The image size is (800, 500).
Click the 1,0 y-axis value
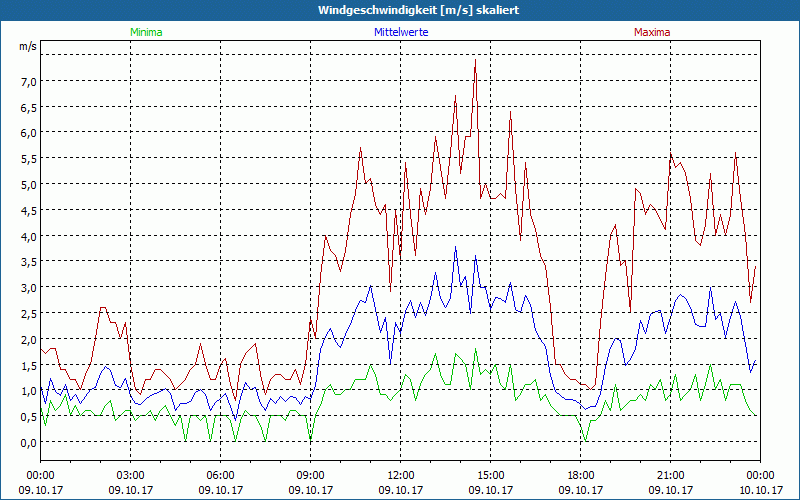tap(29, 391)
